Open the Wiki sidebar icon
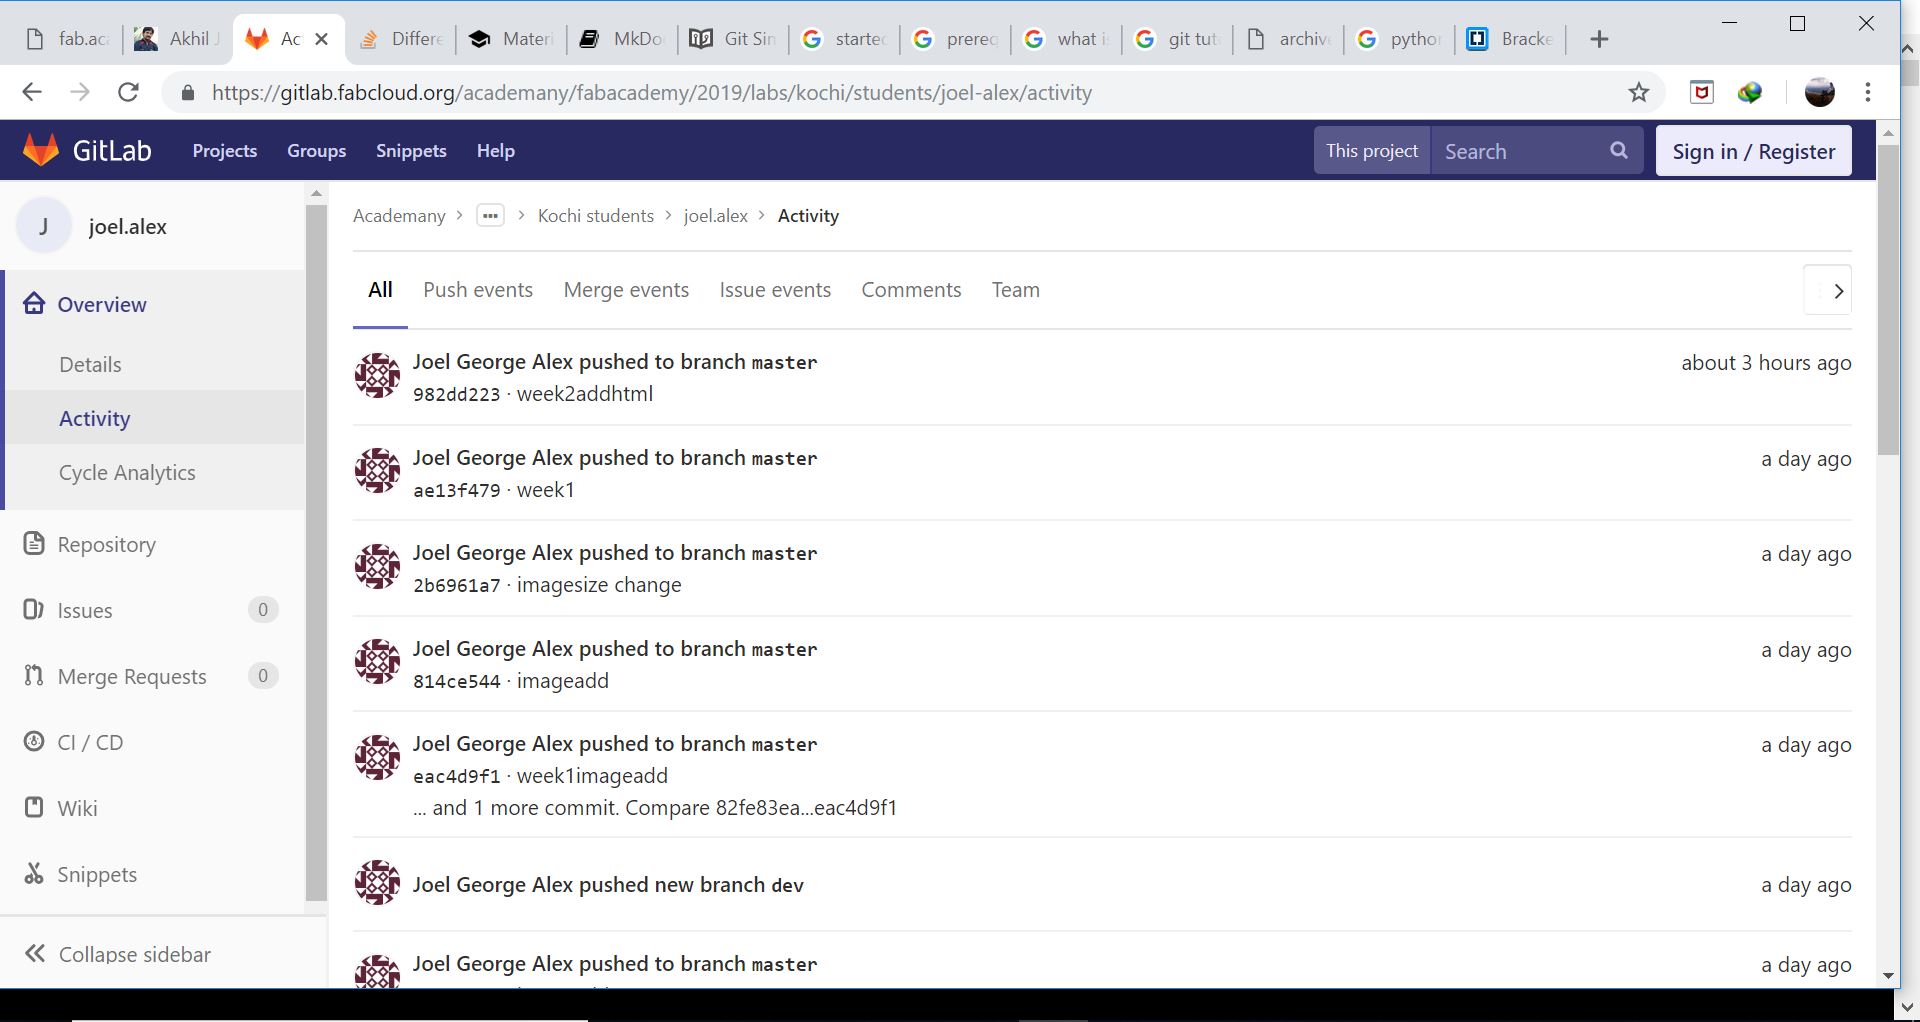1920x1022 pixels. click(34, 808)
